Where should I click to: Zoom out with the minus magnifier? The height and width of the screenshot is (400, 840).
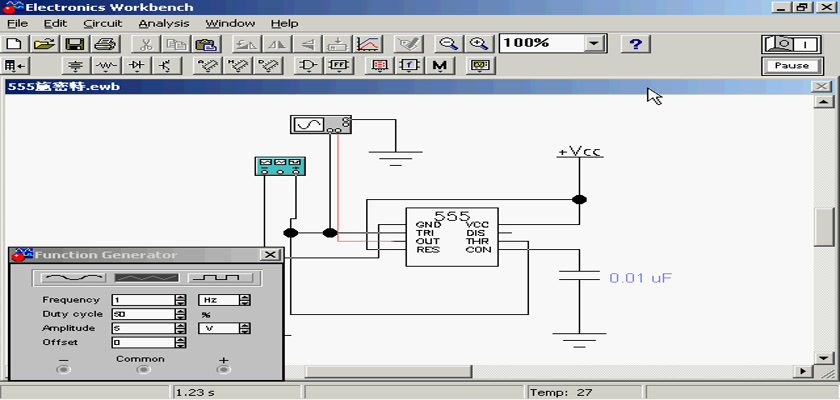tap(448, 44)
